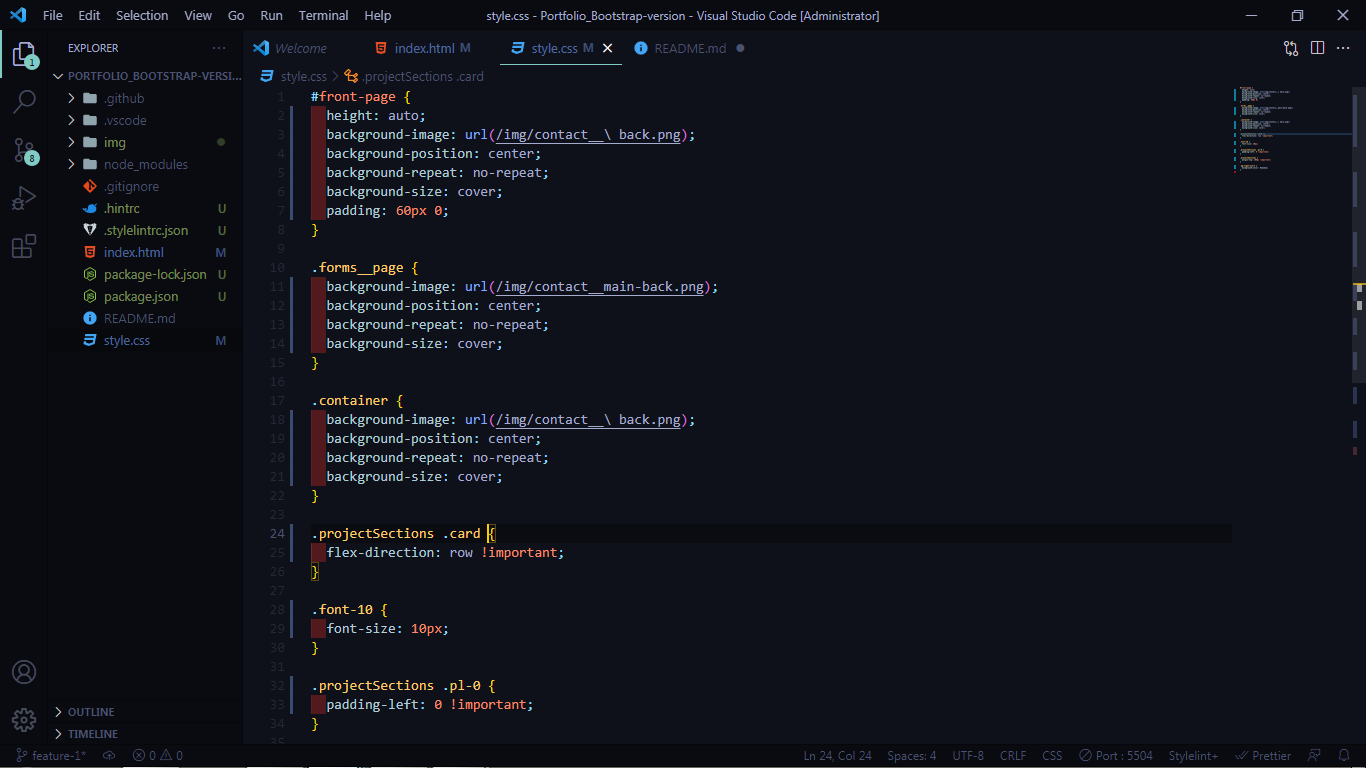Click the Ln 24, Col 24 cursor position

point(838,756)
